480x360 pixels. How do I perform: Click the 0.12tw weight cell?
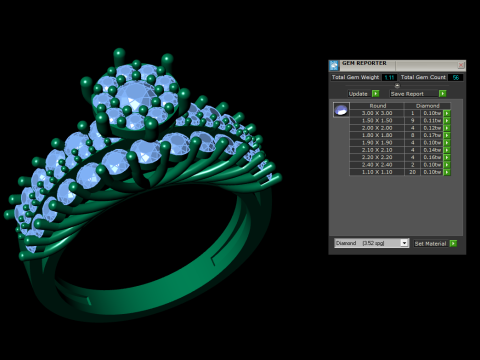[x=432, y=128]
